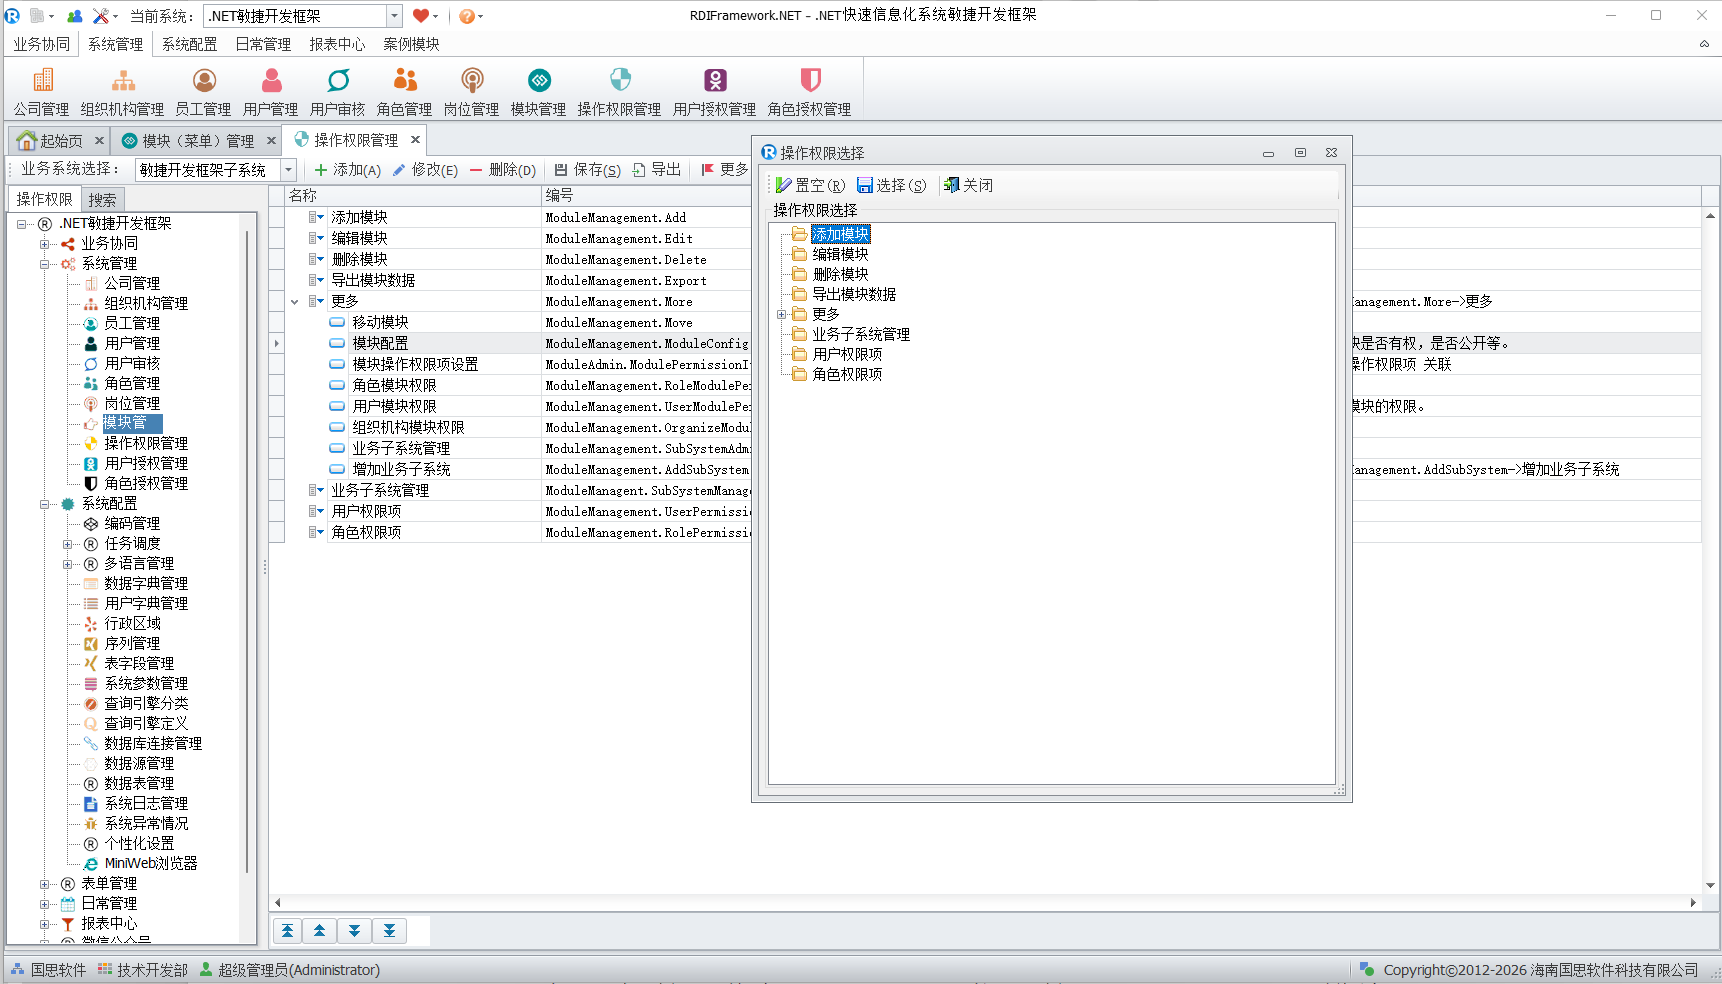Click the 组织机构管理 ribbon icon
Viewport: 1722px width, 984px height.
[x=122, y=81]
